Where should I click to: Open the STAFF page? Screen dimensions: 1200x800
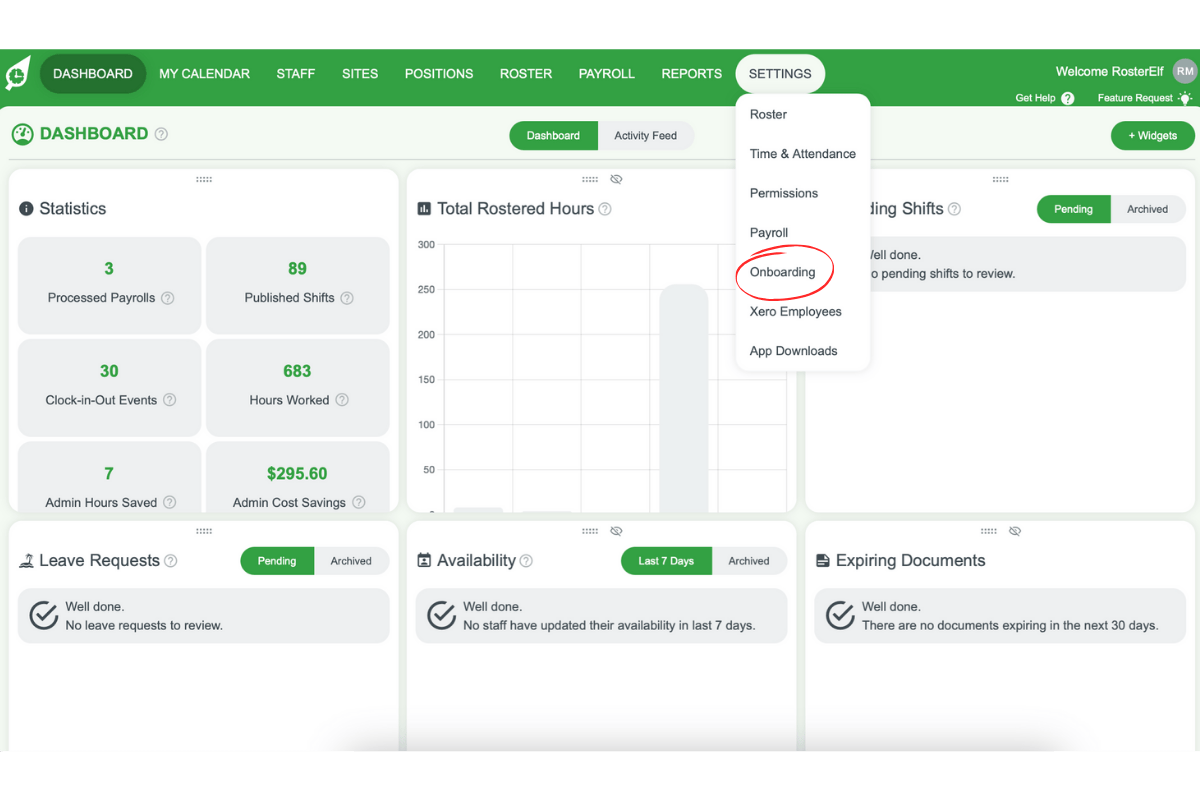tap(296, 74)
